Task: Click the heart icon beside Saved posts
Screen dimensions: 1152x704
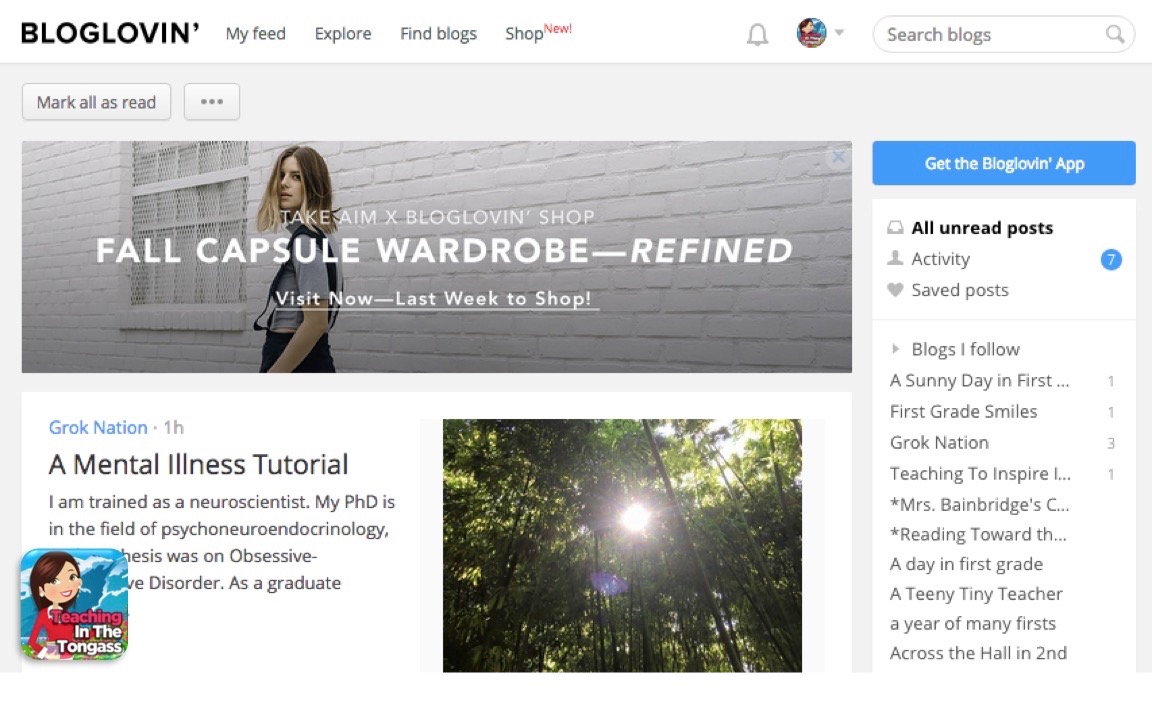Action: coord(895,290)
